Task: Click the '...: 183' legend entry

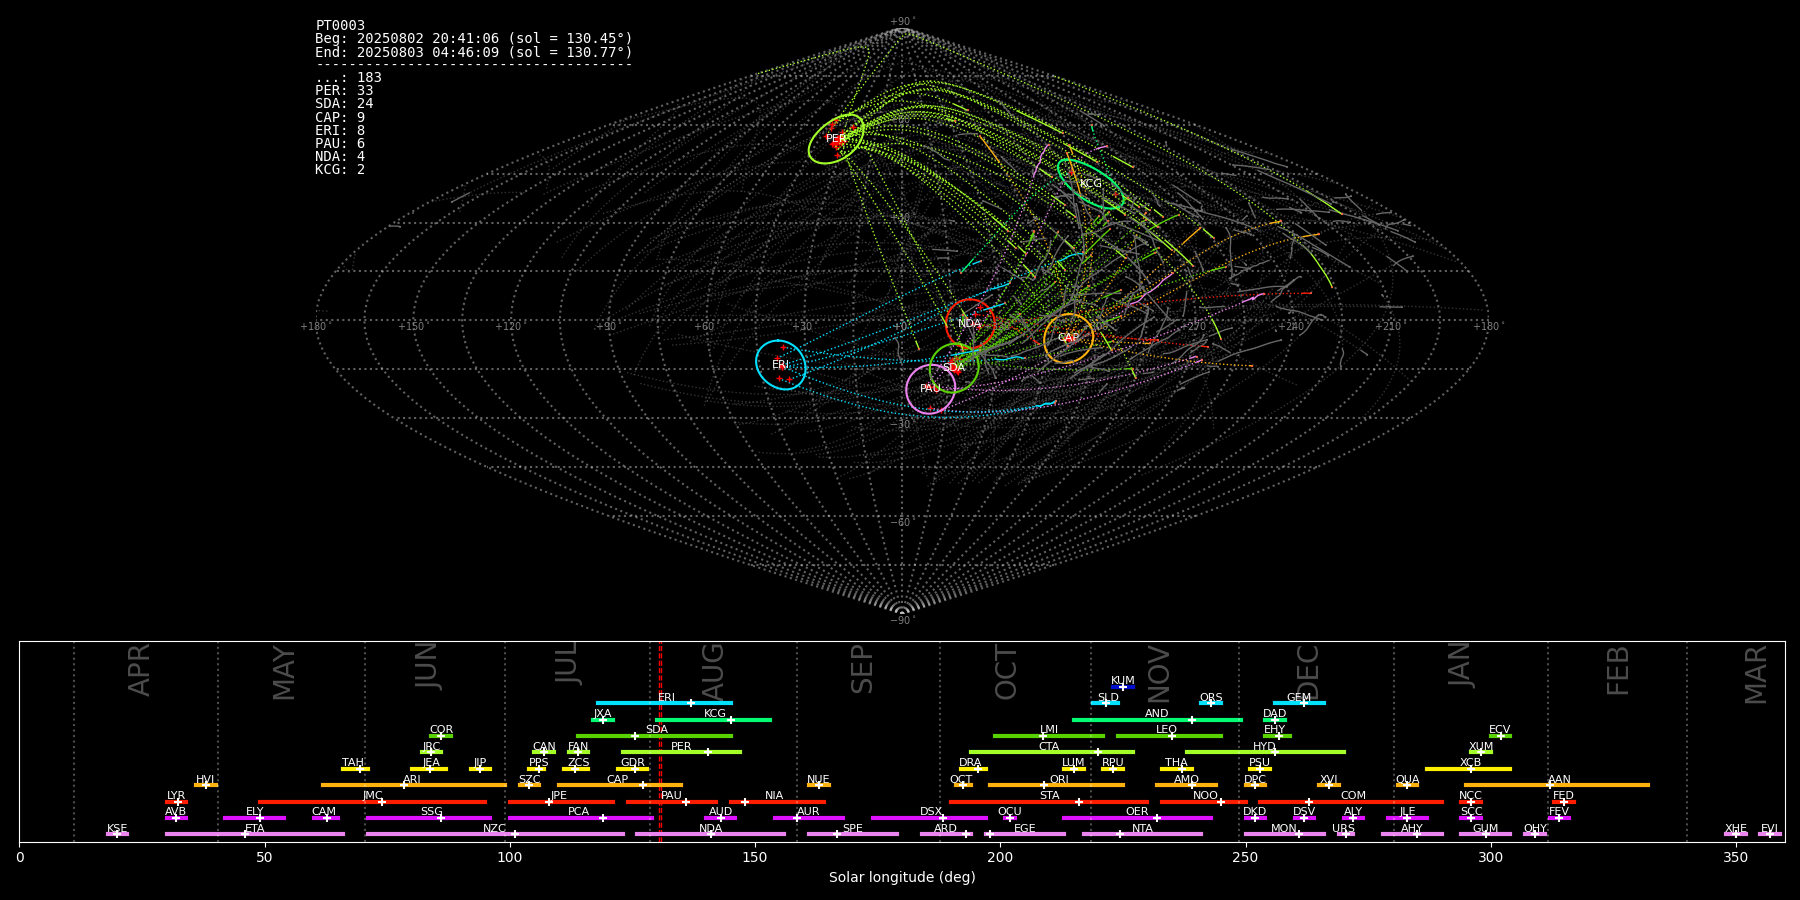Action: pyautogui.click(x=348, y=78)
